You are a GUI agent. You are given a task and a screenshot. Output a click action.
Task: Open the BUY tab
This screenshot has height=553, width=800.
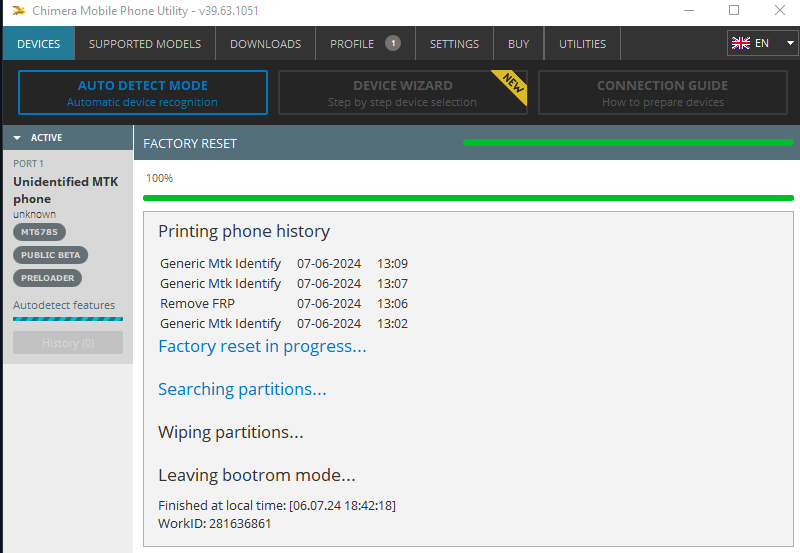click(518, 44)
